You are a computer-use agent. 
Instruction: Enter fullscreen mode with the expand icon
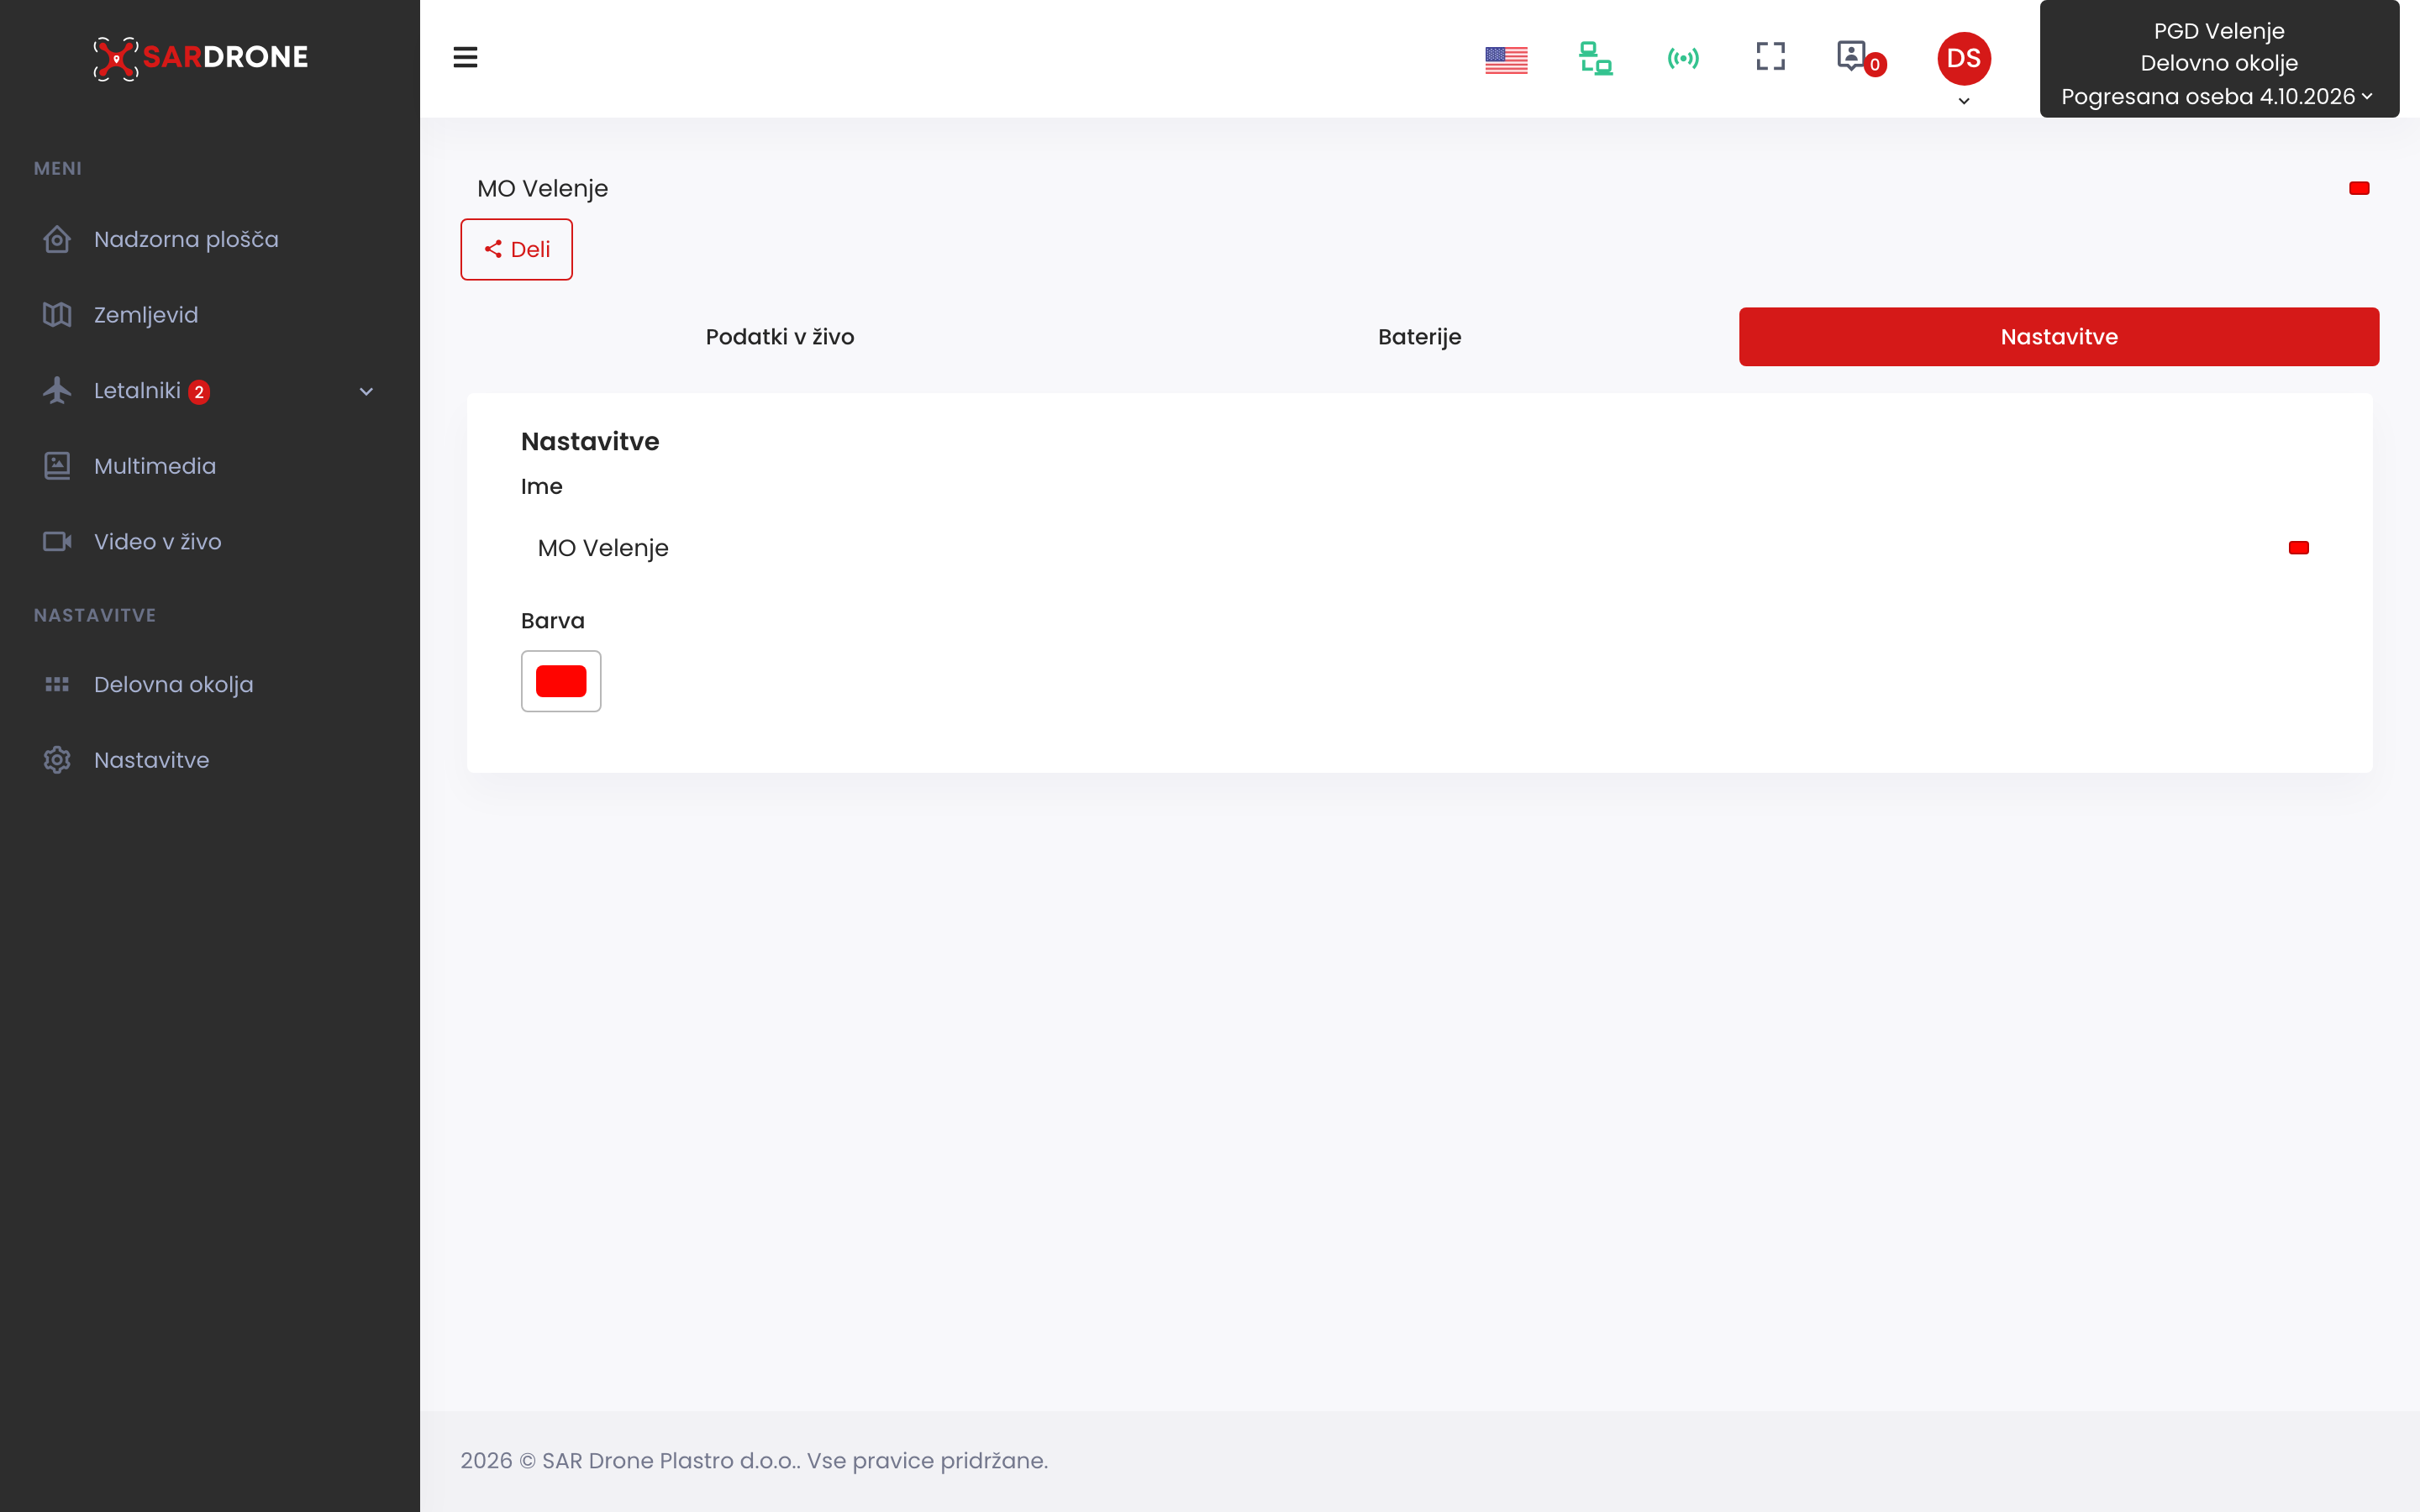tap(1770, 57)
